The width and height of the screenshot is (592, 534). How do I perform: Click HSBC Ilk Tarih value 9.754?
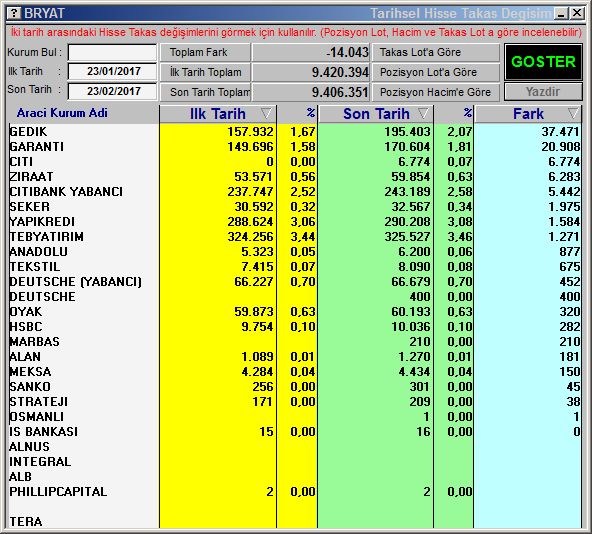[x=257, y=327]
